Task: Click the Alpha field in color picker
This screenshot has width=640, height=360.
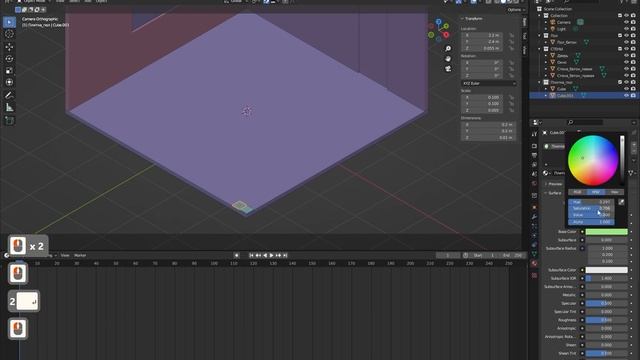Action: tap(591, 222)
